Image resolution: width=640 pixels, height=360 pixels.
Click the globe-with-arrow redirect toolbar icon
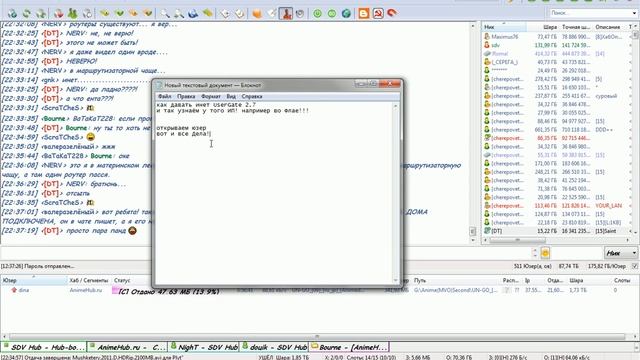[41, 13]
